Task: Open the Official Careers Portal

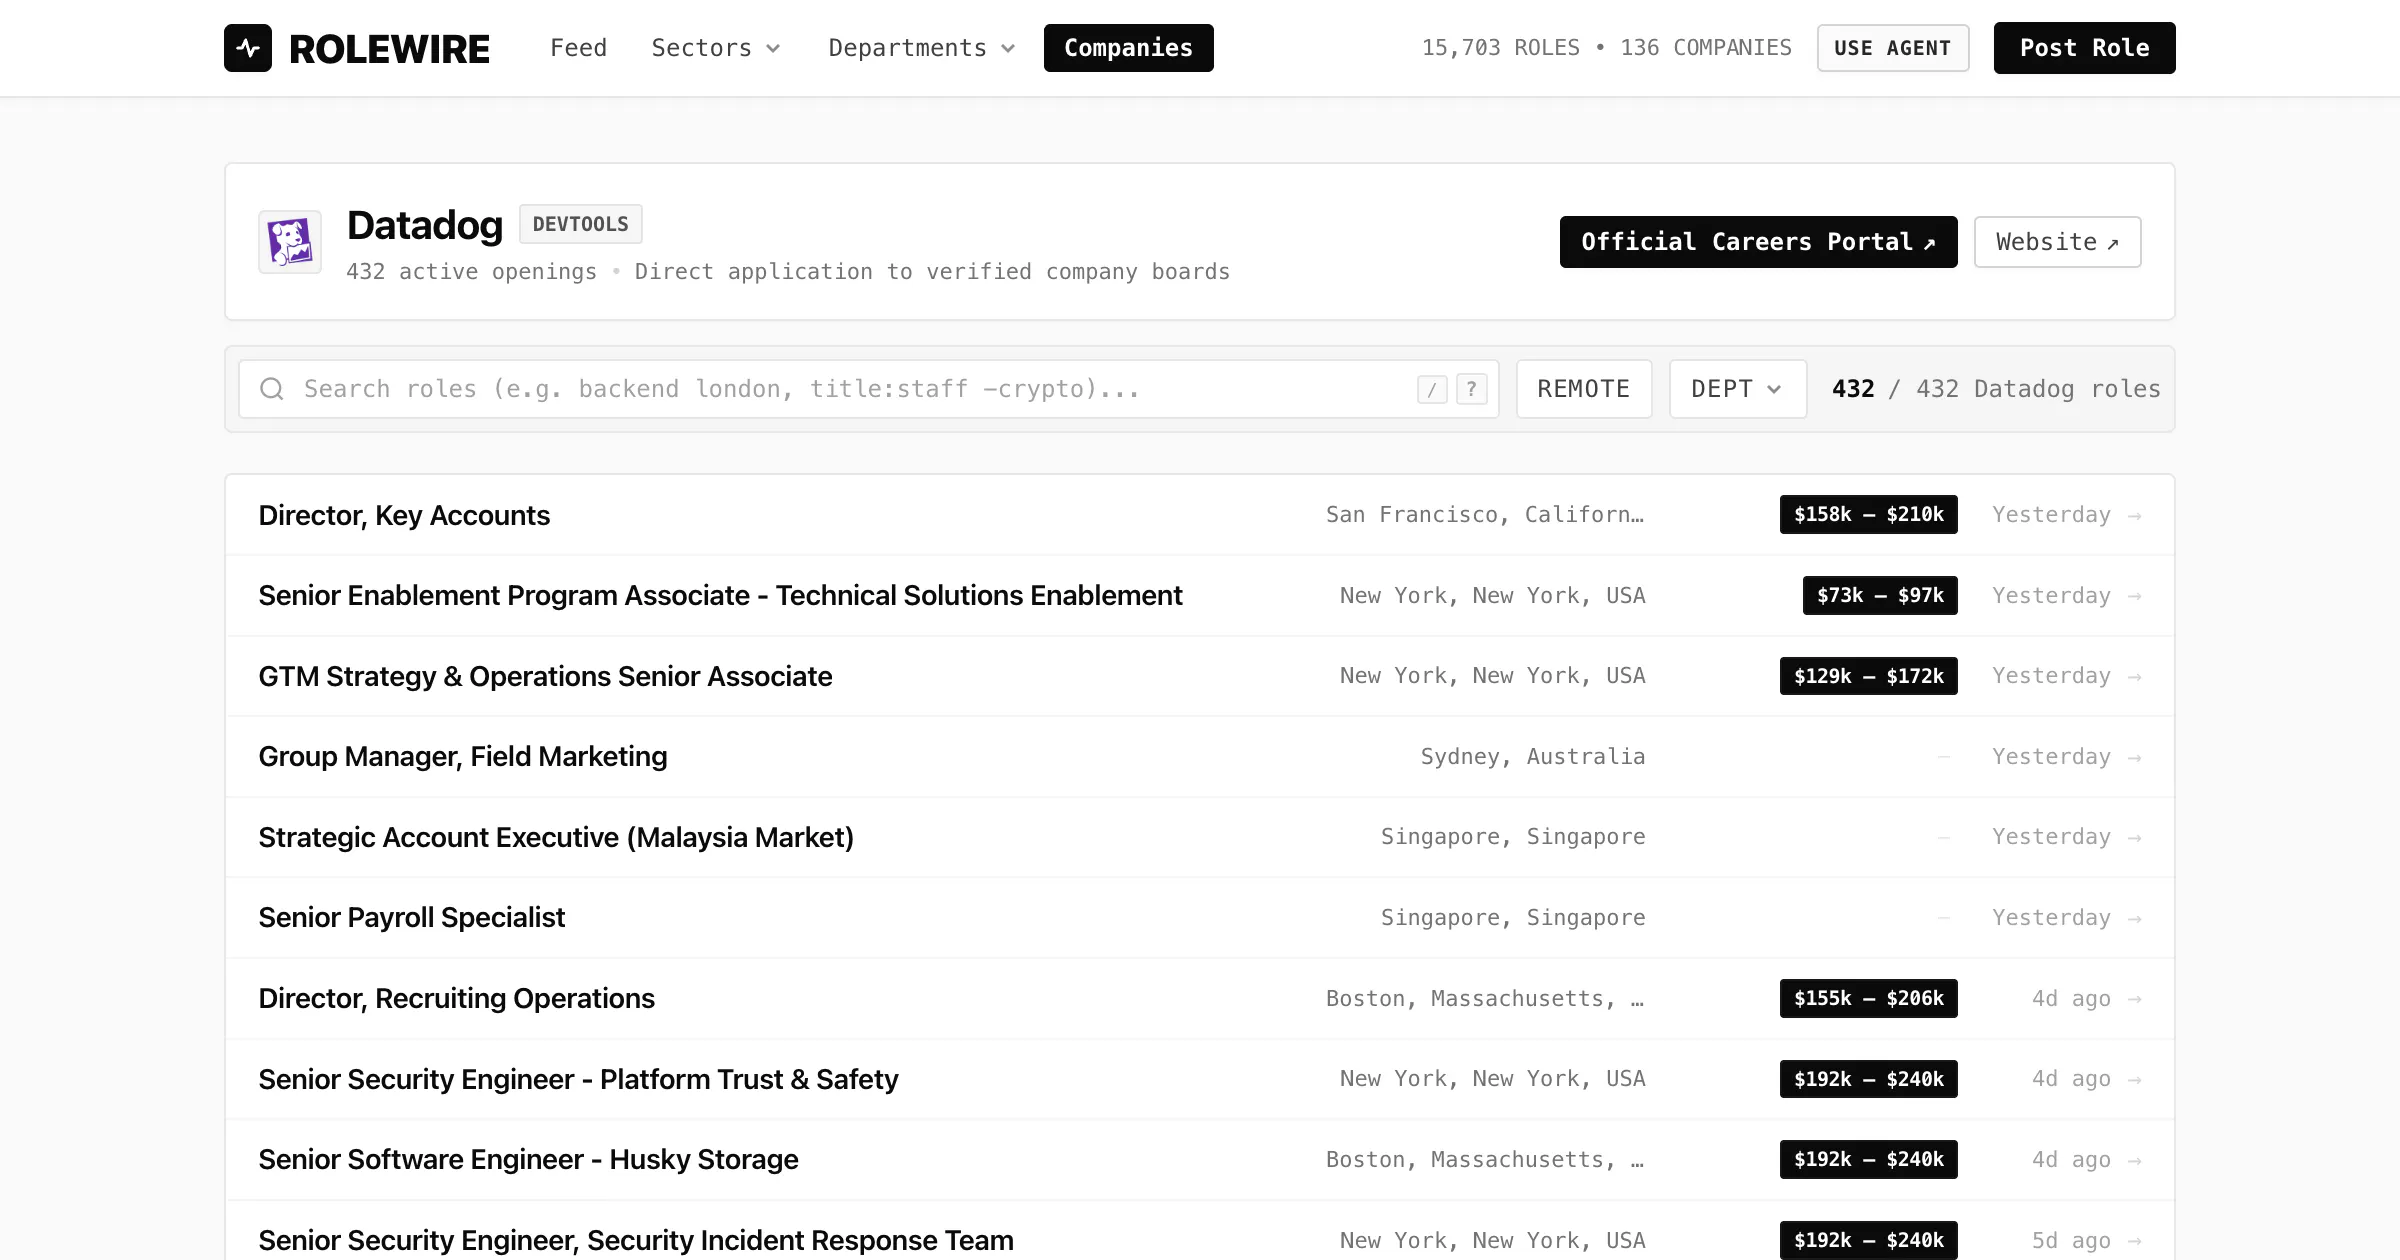Action: coord(1759,242)
